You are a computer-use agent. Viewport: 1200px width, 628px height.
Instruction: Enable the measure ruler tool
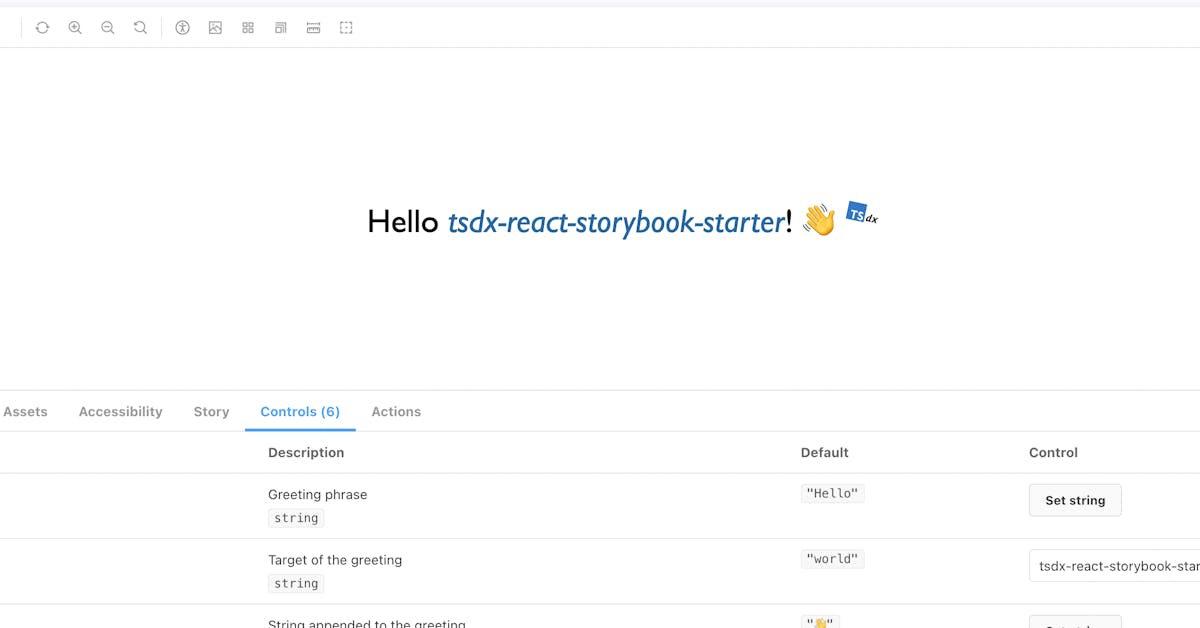click(313, 28)
